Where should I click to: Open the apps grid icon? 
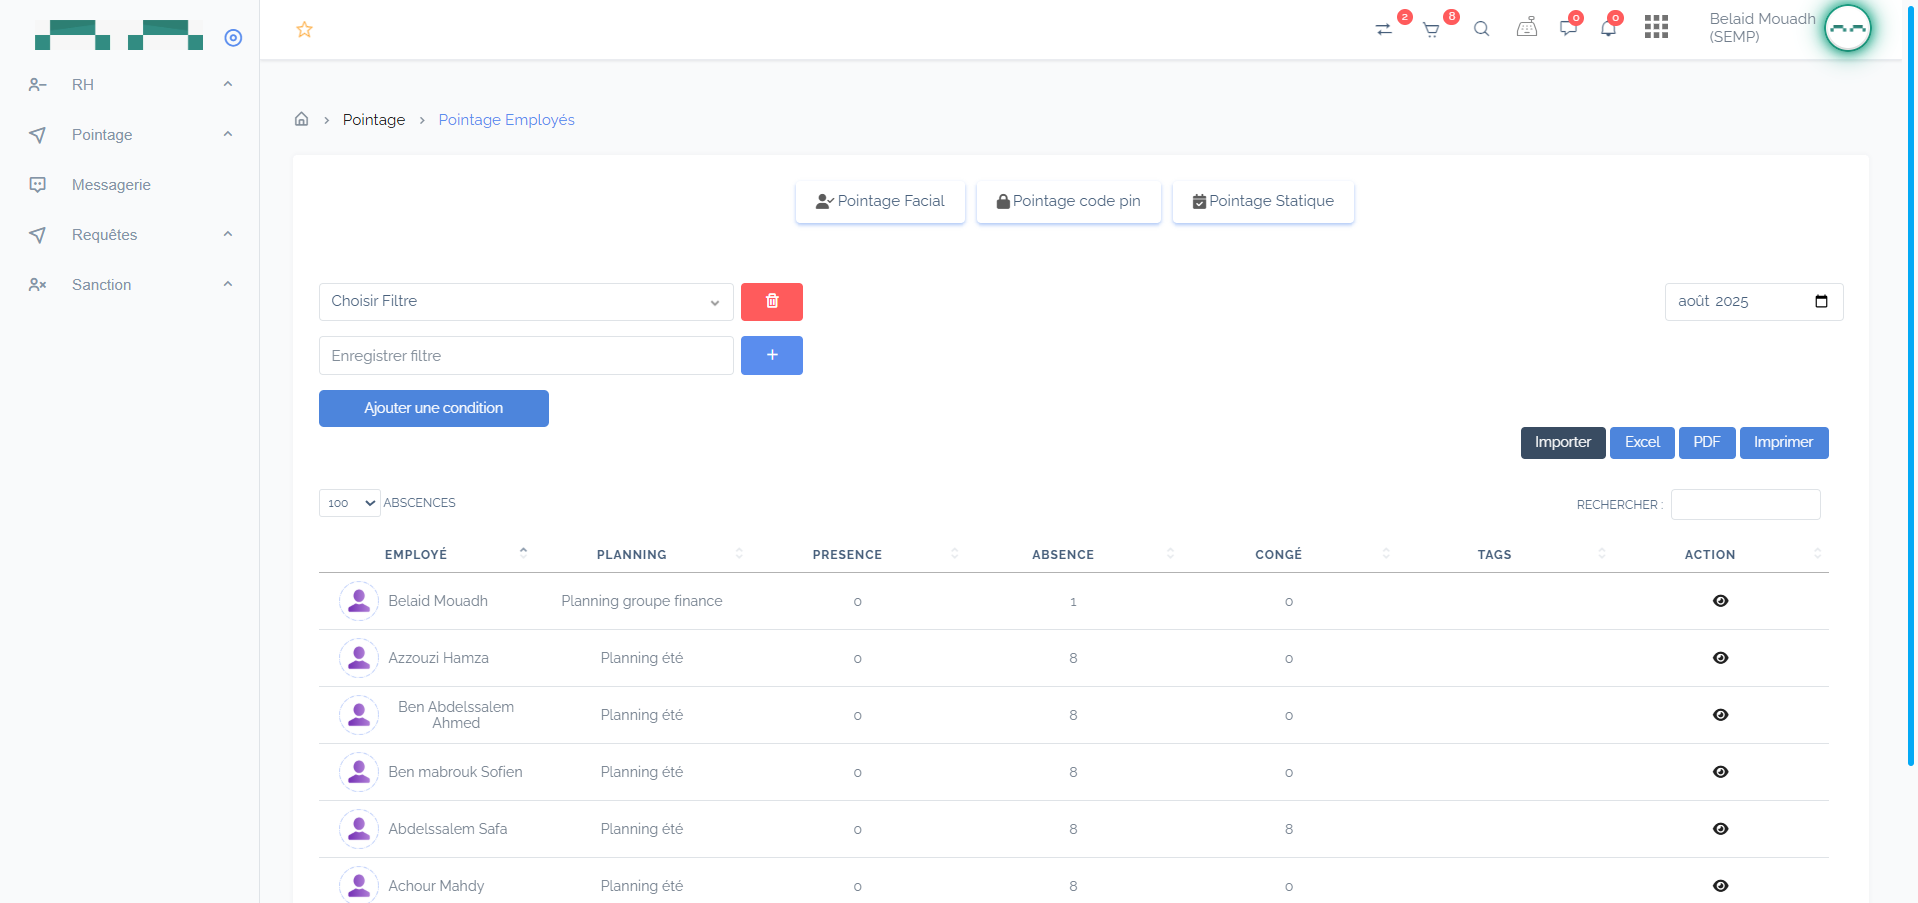tap(1656, 27)
